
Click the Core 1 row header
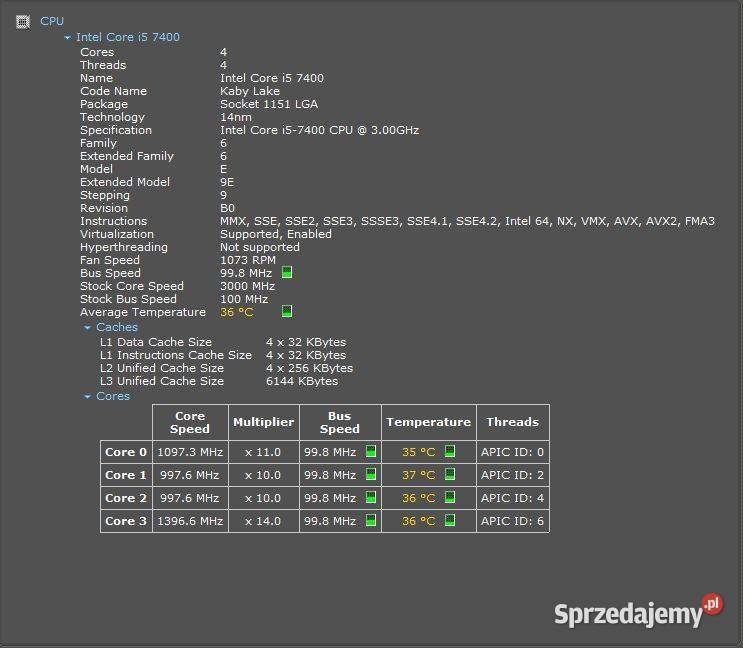126,475
